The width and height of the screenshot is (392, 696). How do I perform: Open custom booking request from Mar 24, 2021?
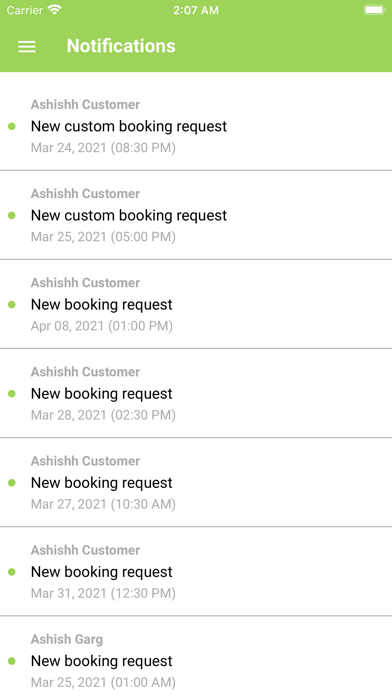pyautogui.click(x=196, y=126)
